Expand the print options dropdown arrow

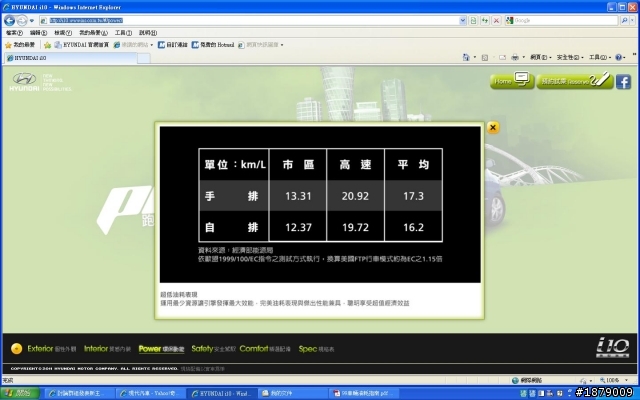pyautogui.click(x=524, y=58)
